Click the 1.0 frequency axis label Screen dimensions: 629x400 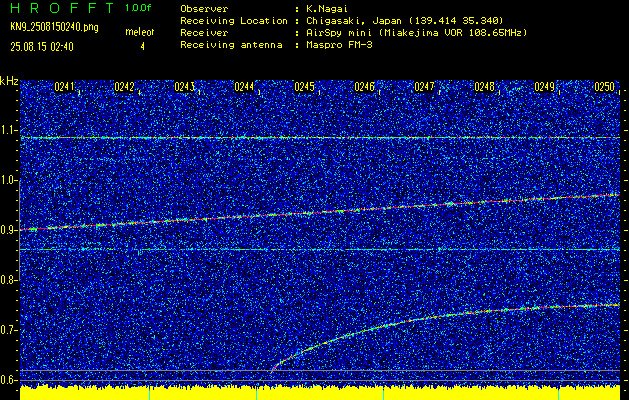point(9,180)
